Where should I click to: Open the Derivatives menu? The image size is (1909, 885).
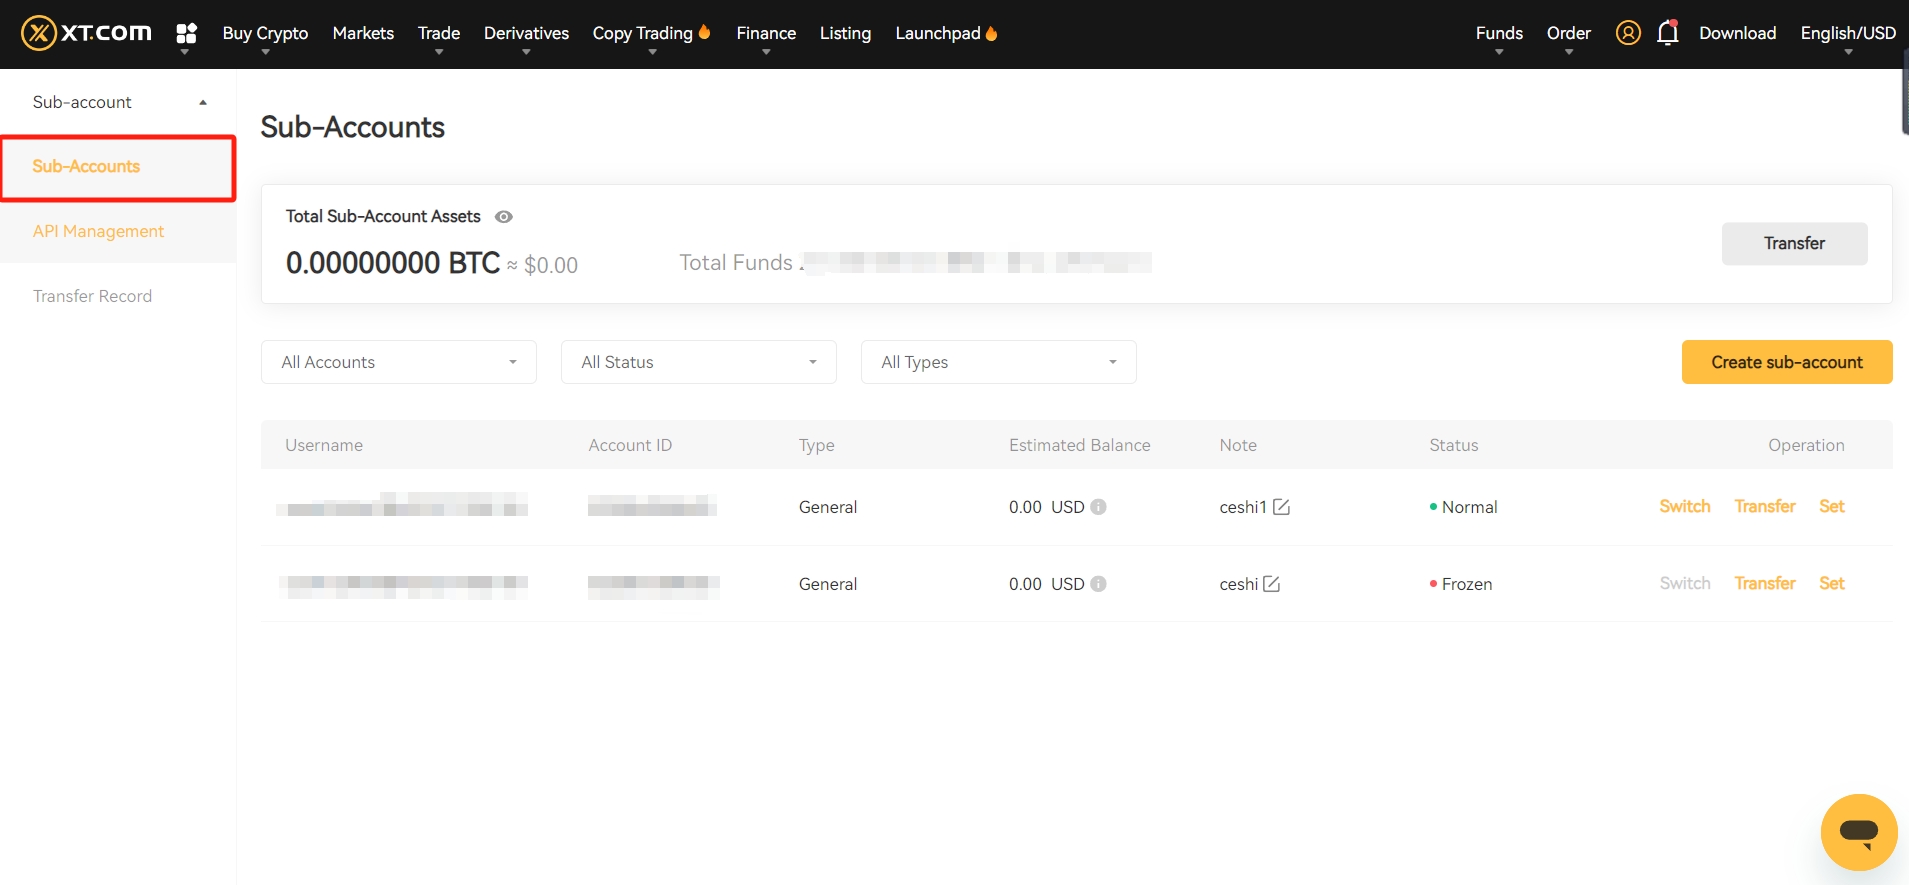pyautogui.click(x=526, y=34)
